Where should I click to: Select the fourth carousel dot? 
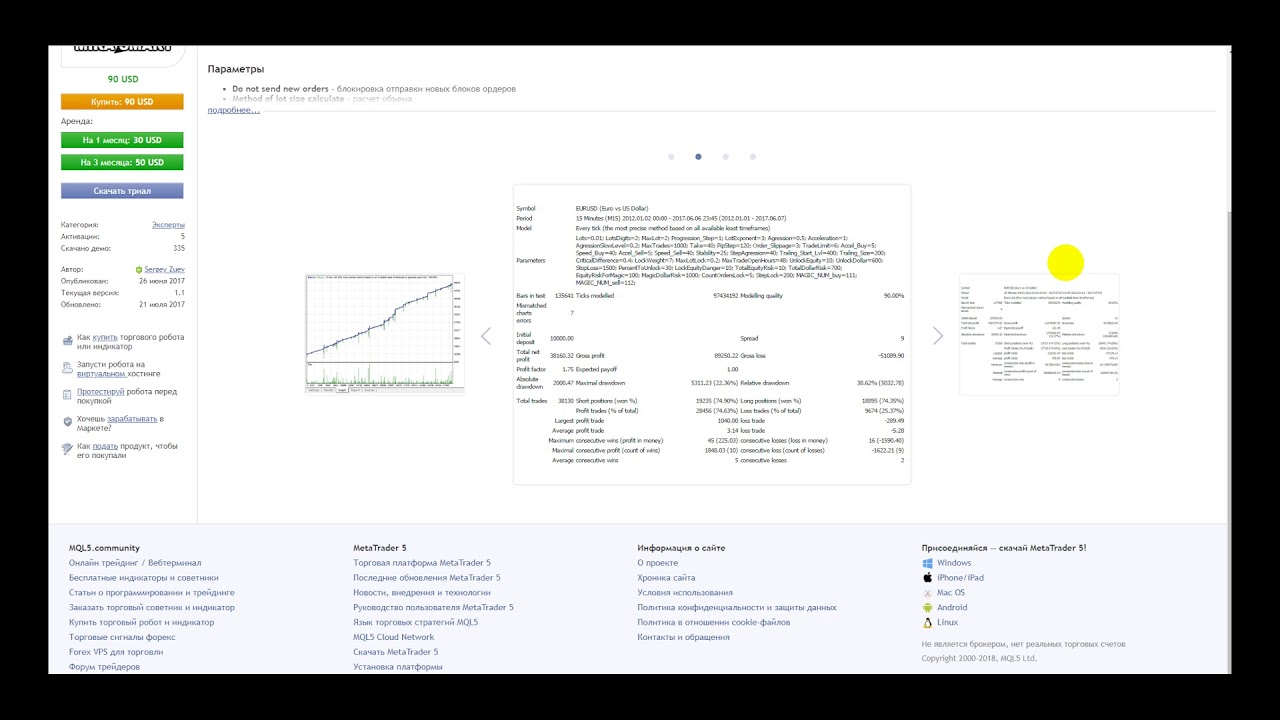pos(753,156)
